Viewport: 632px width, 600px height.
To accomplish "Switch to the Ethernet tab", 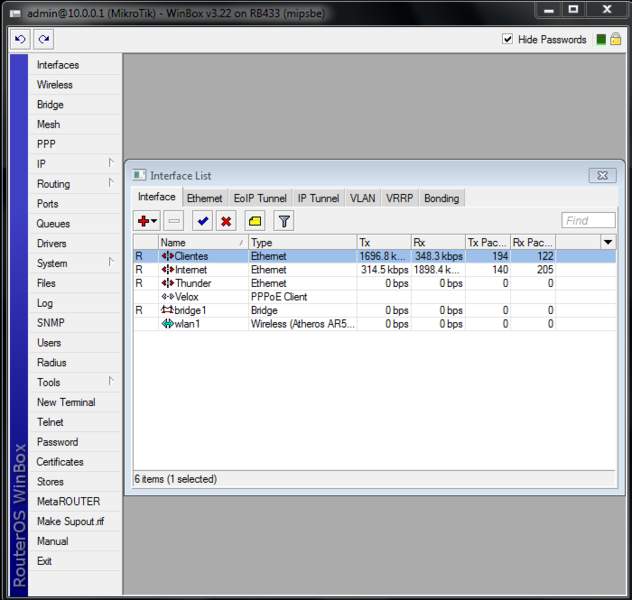I will [x=204, y=198].
